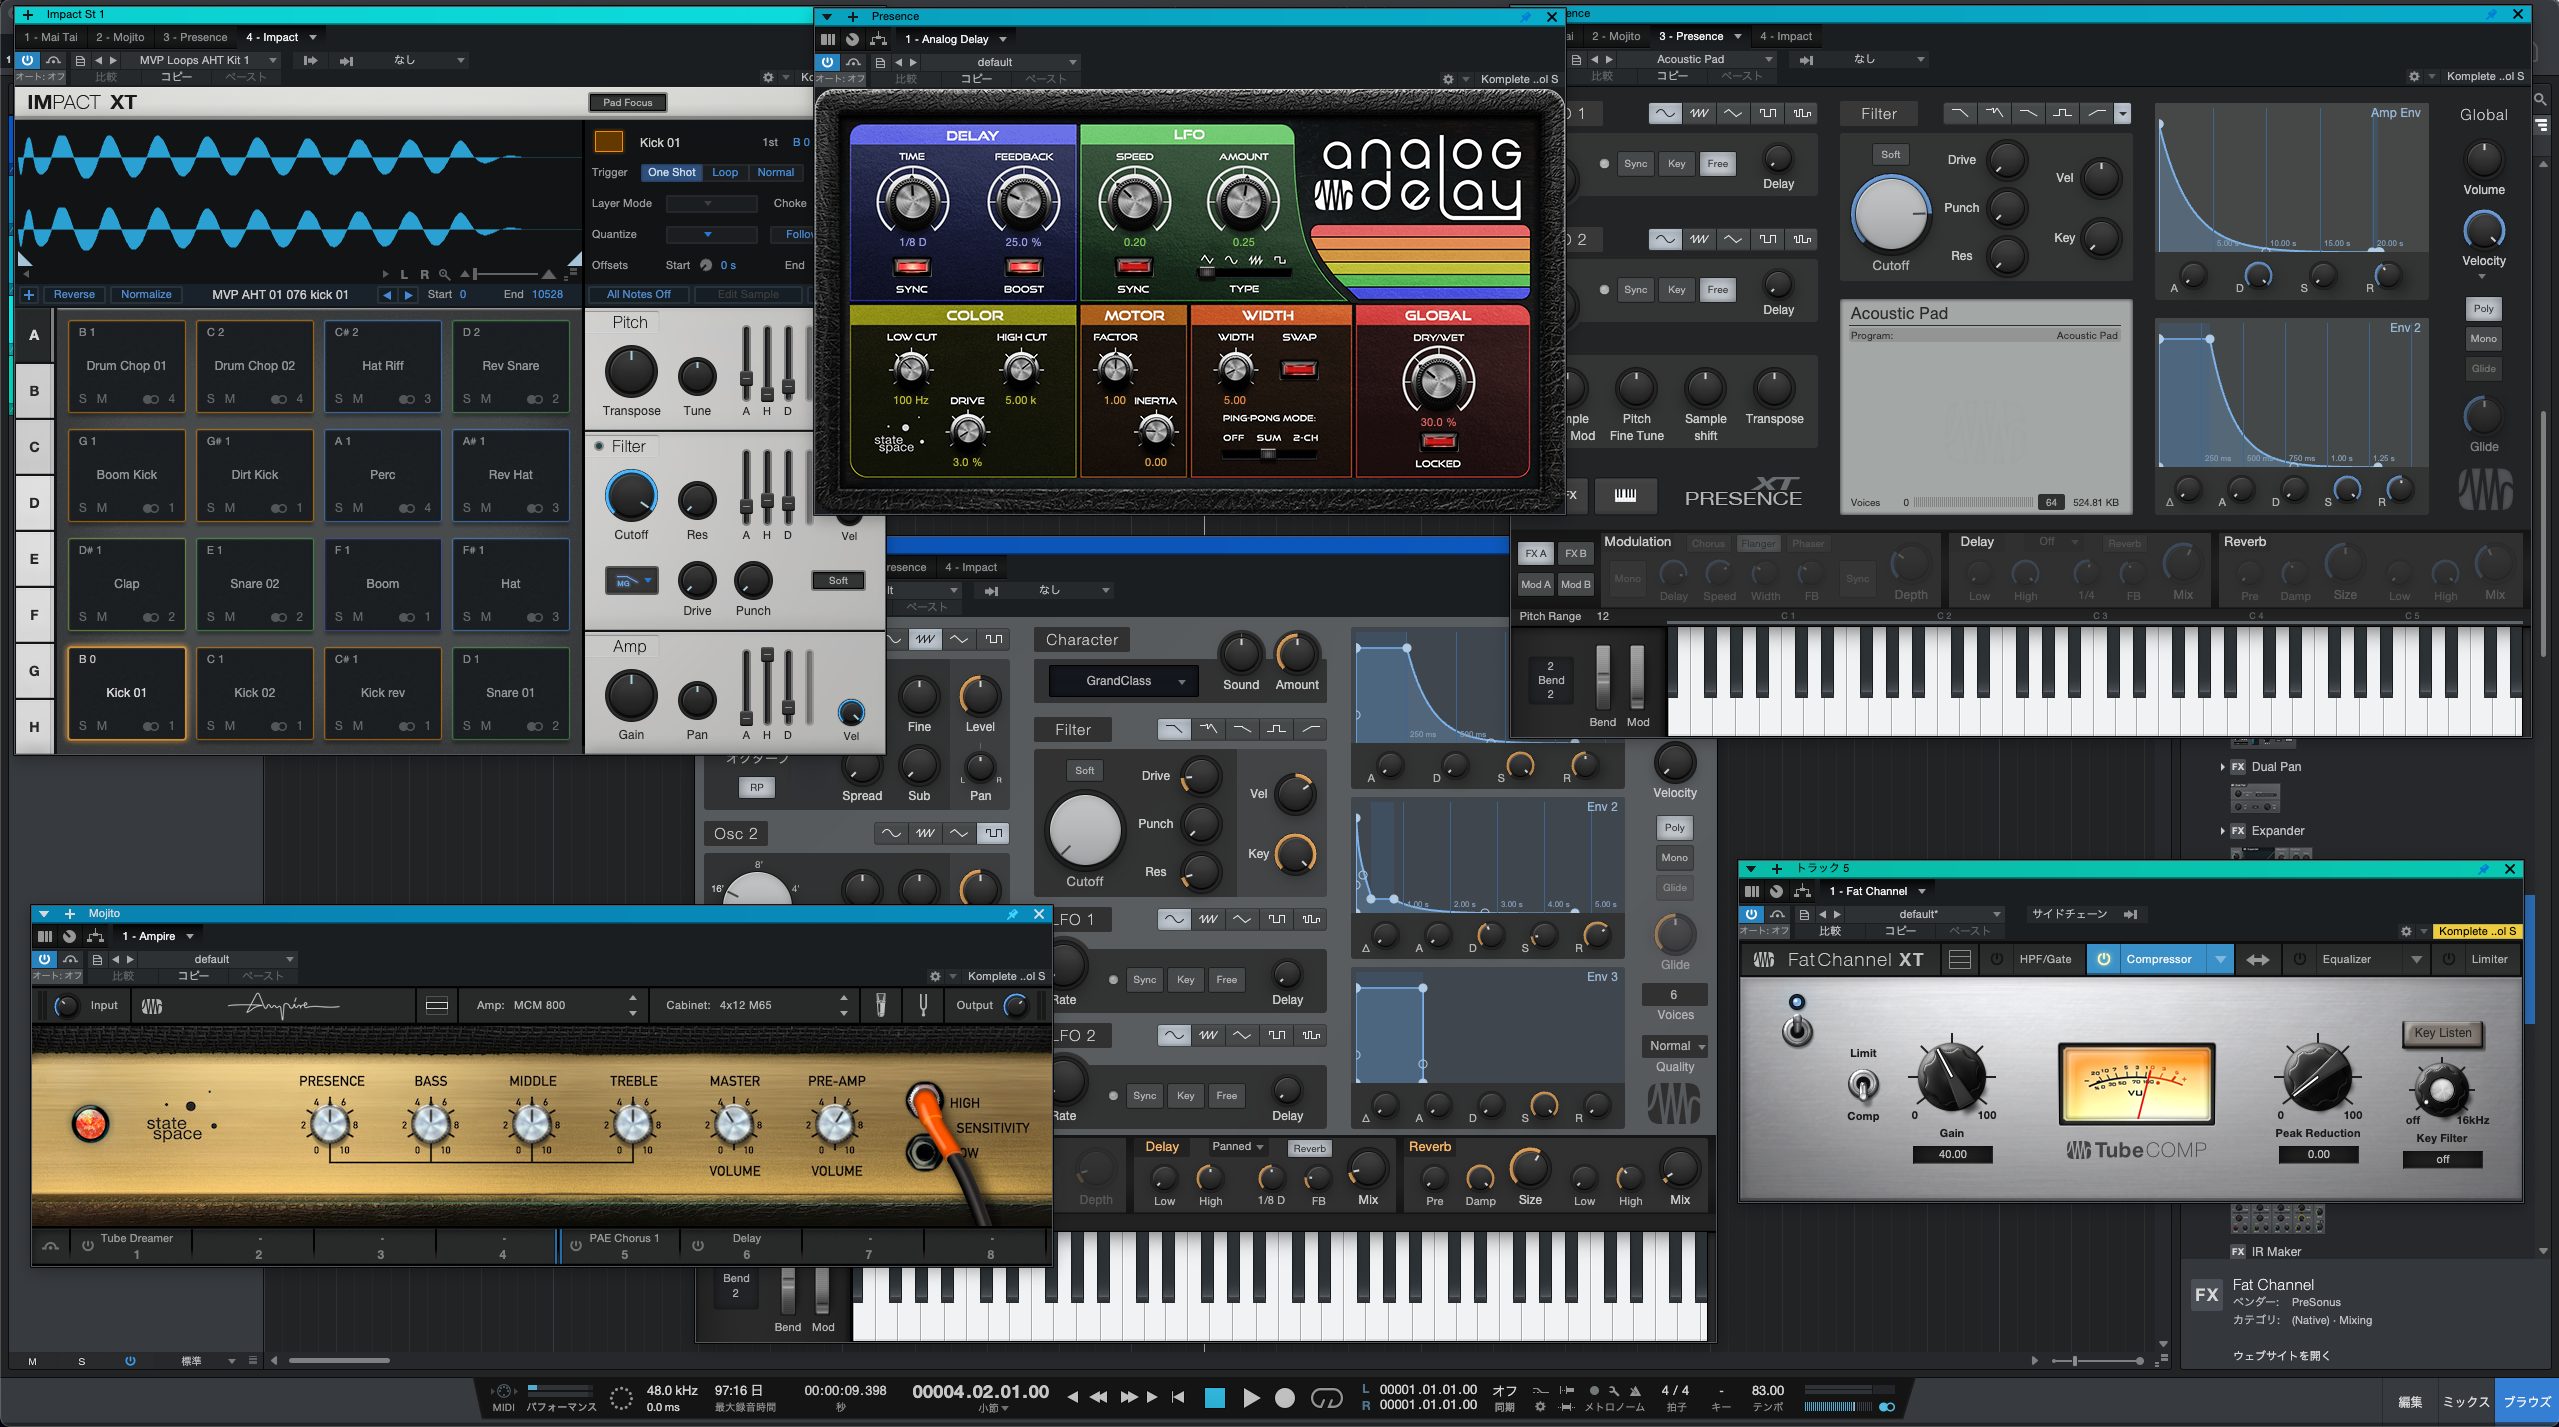
Task: Toggle the width SWAP switch in Analog Delay
Action: (x=1299, y=370)
